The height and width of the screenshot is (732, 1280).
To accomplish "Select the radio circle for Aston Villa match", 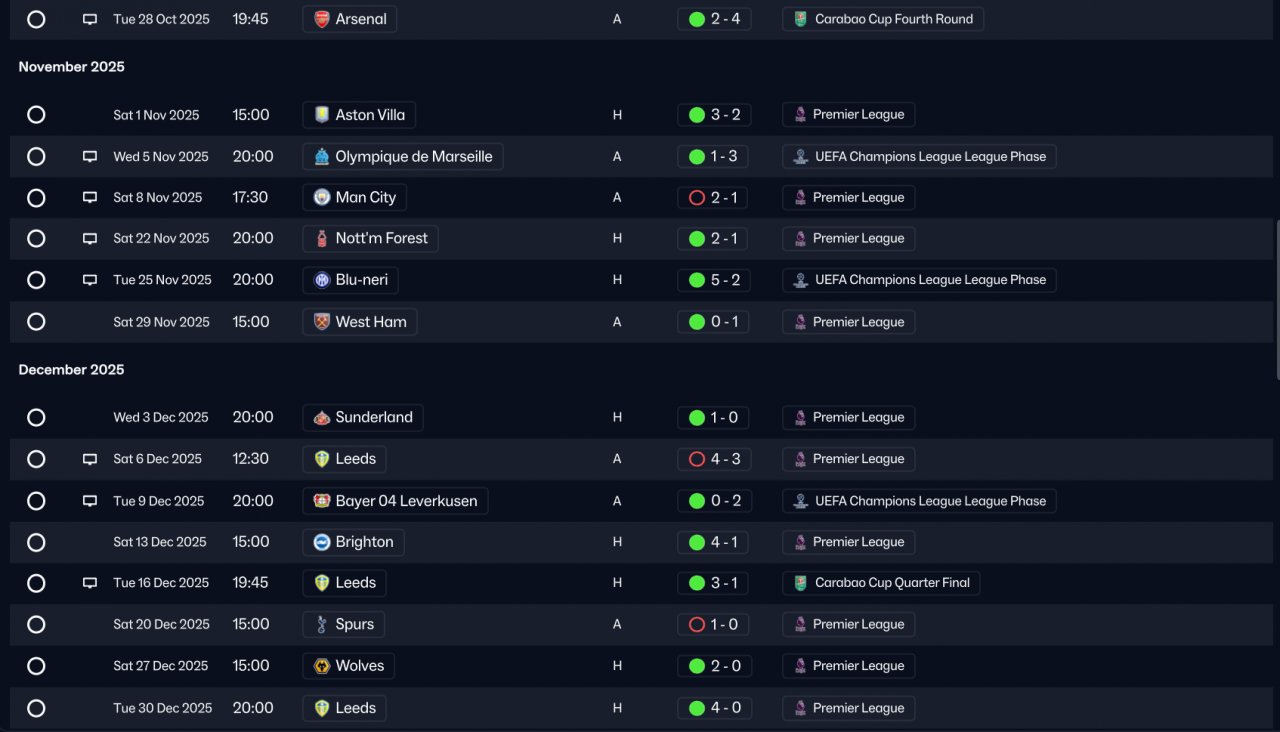I will (x=36, y=115).
